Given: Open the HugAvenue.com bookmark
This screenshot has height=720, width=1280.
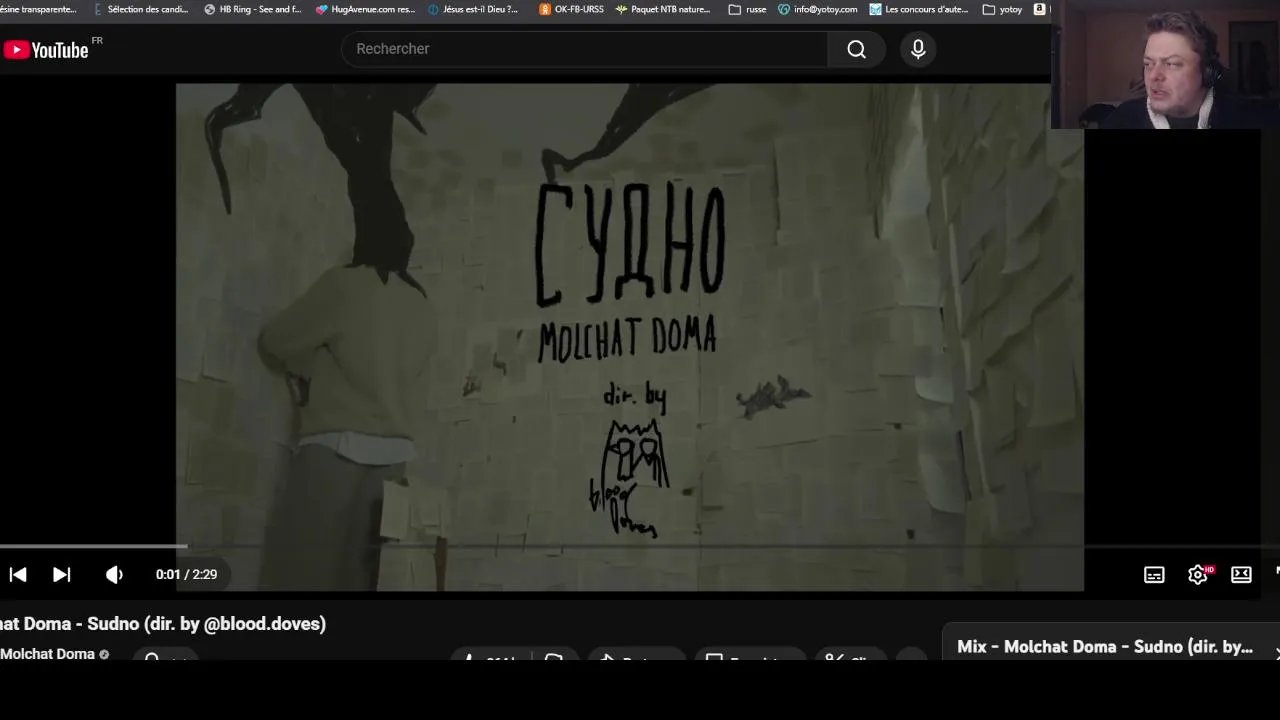Looking at the screenshot, I should [x=365, y=9].
